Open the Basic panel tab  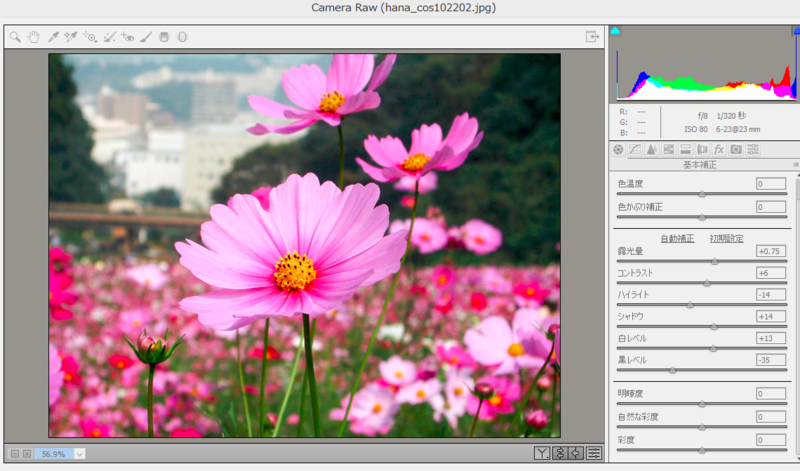tap(618, 150)
